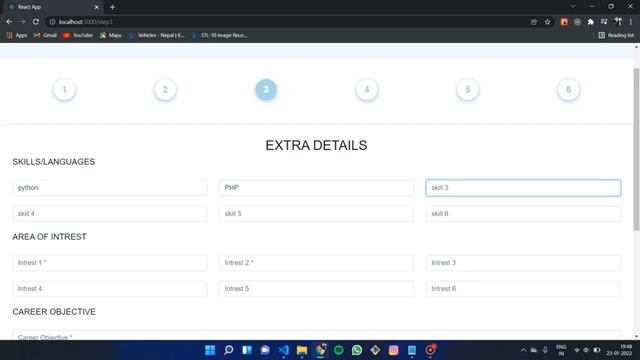This screenshot has width=640, height=360.
Task: Jump to step 6 in the stepper
Action: click(x=569, y=89)
